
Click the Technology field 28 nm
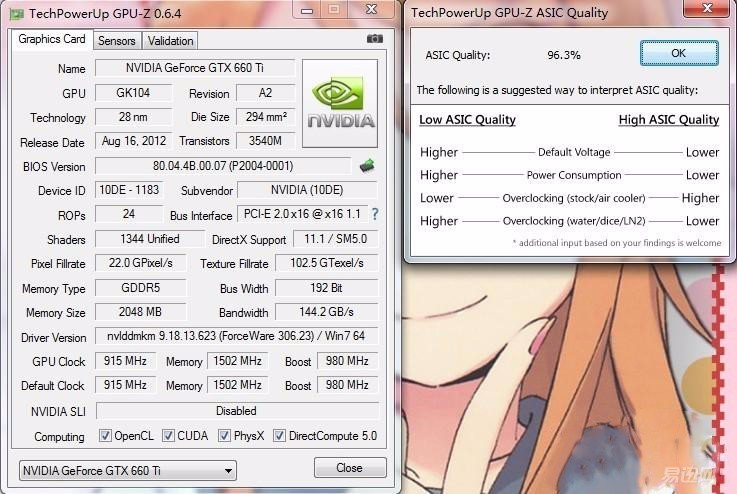(133, 117)
